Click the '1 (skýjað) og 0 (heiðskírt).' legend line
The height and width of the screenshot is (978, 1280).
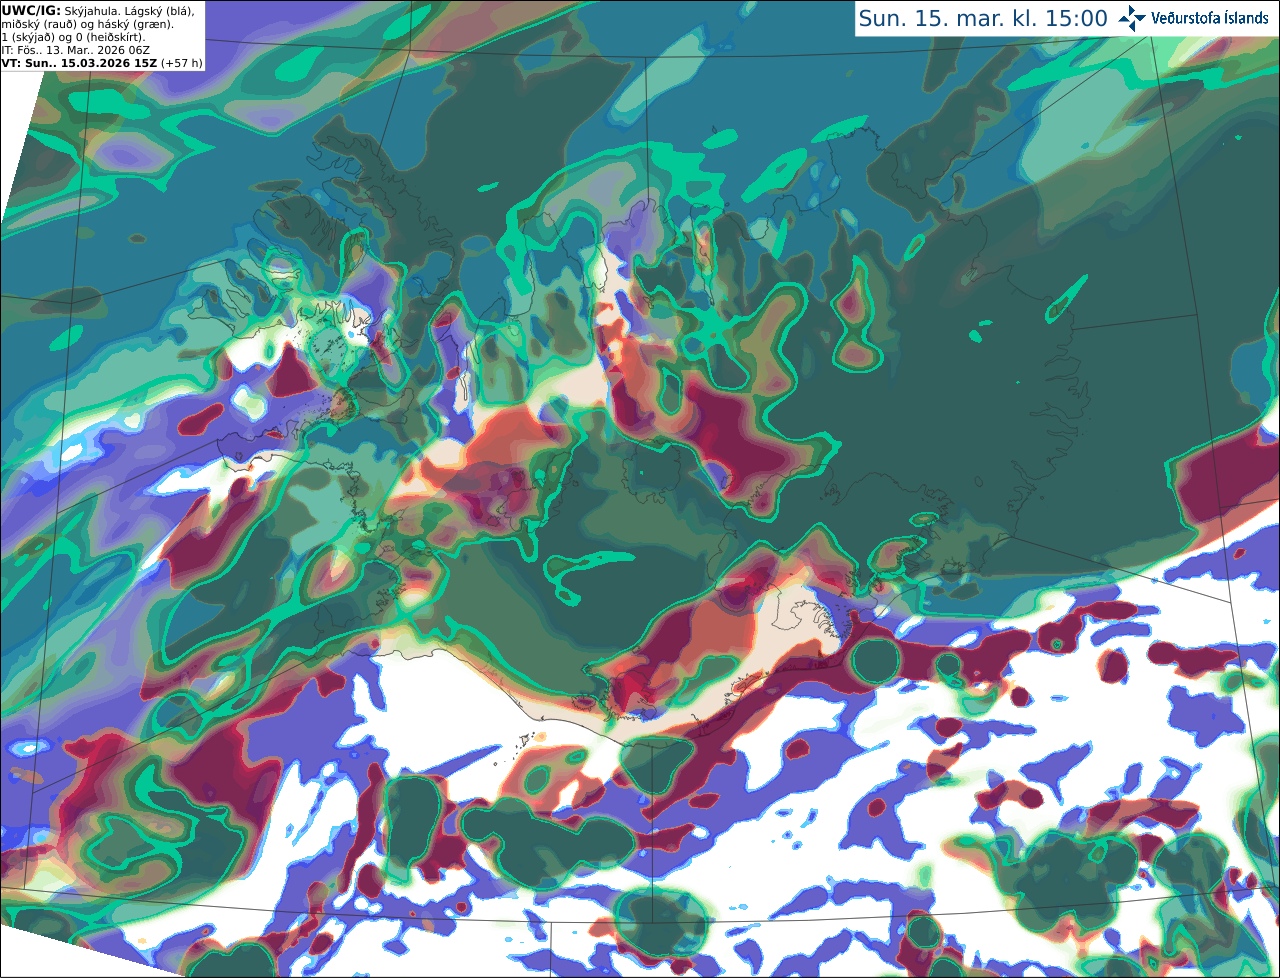coord(73,36)
